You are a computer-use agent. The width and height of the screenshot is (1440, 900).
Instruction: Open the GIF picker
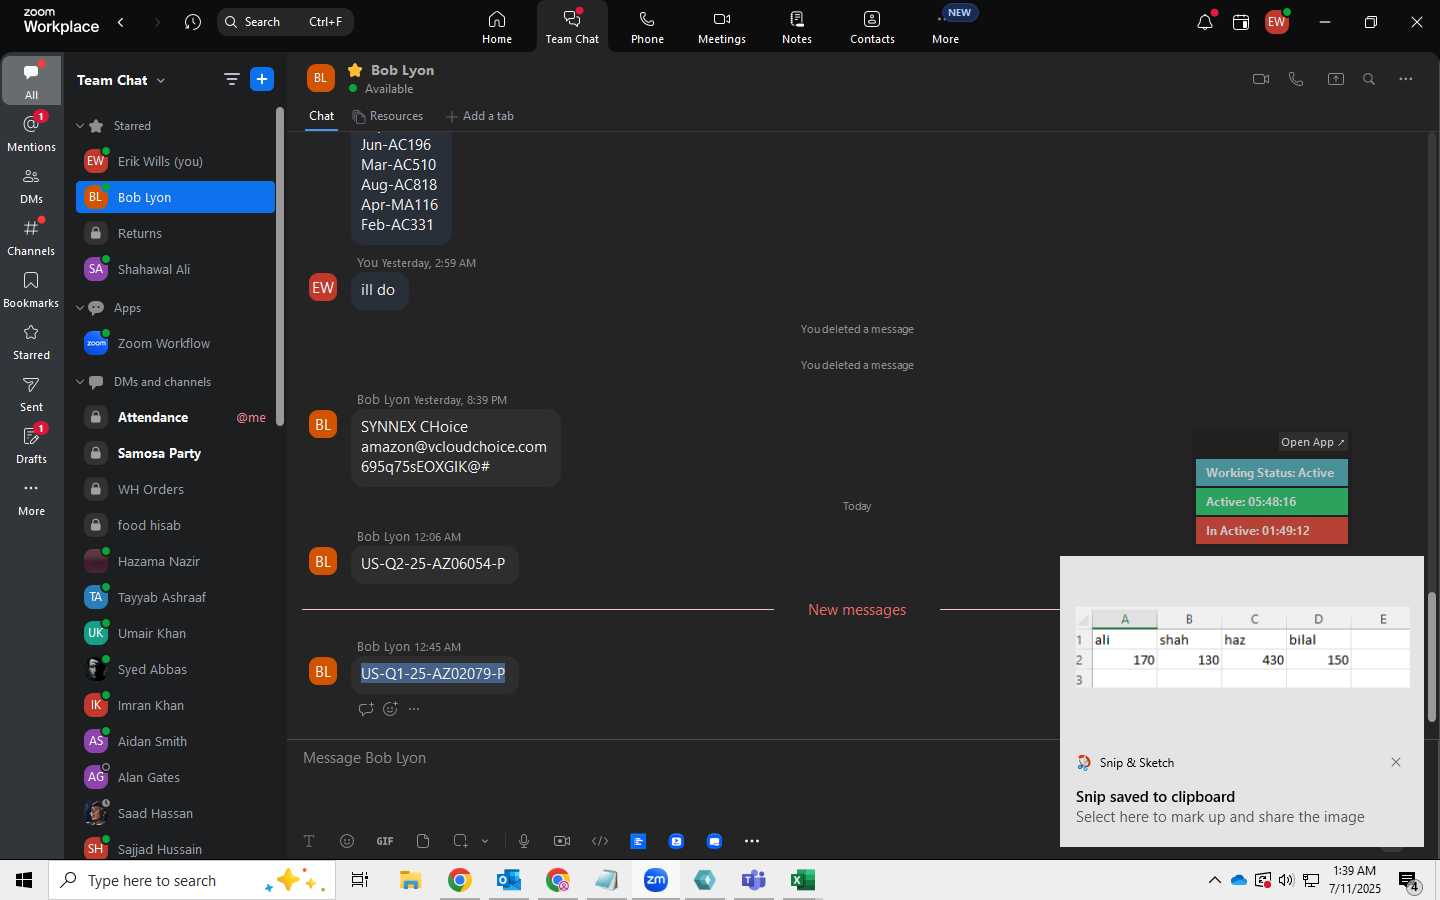tap(385, 841)
